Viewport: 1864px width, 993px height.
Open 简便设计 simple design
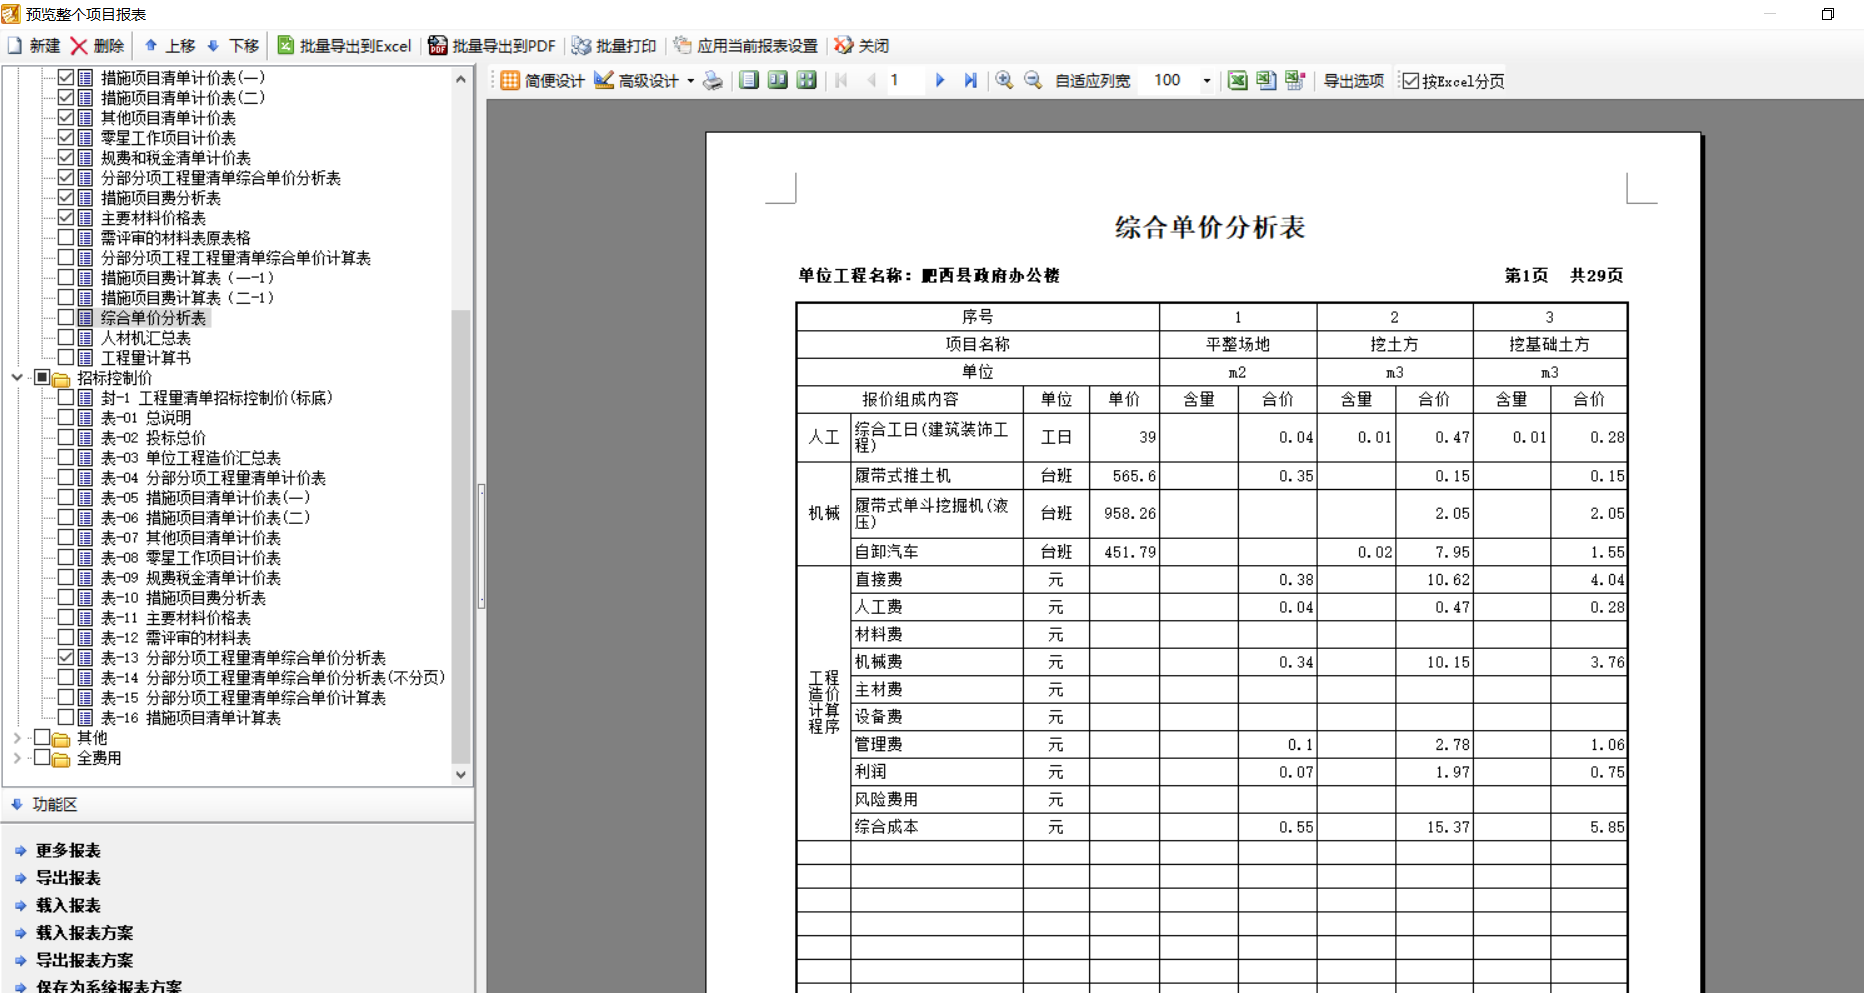click(x=542, y=81)
